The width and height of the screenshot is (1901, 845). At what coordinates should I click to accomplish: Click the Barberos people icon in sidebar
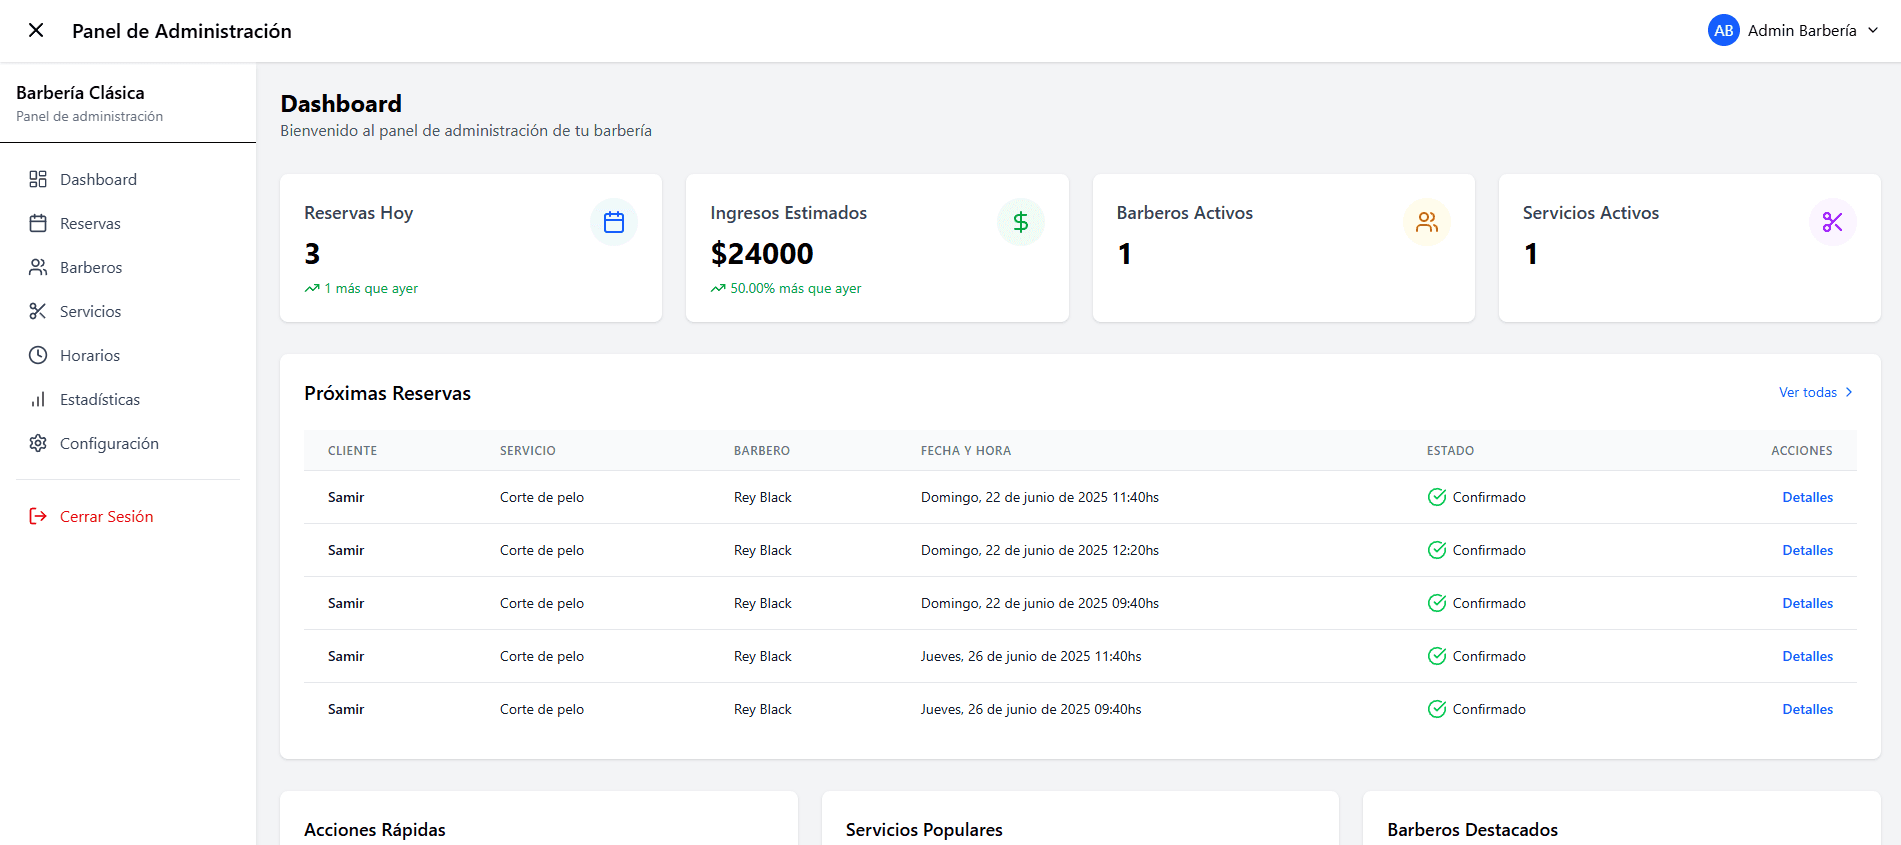pyautogui.click(x=38, y=267)
